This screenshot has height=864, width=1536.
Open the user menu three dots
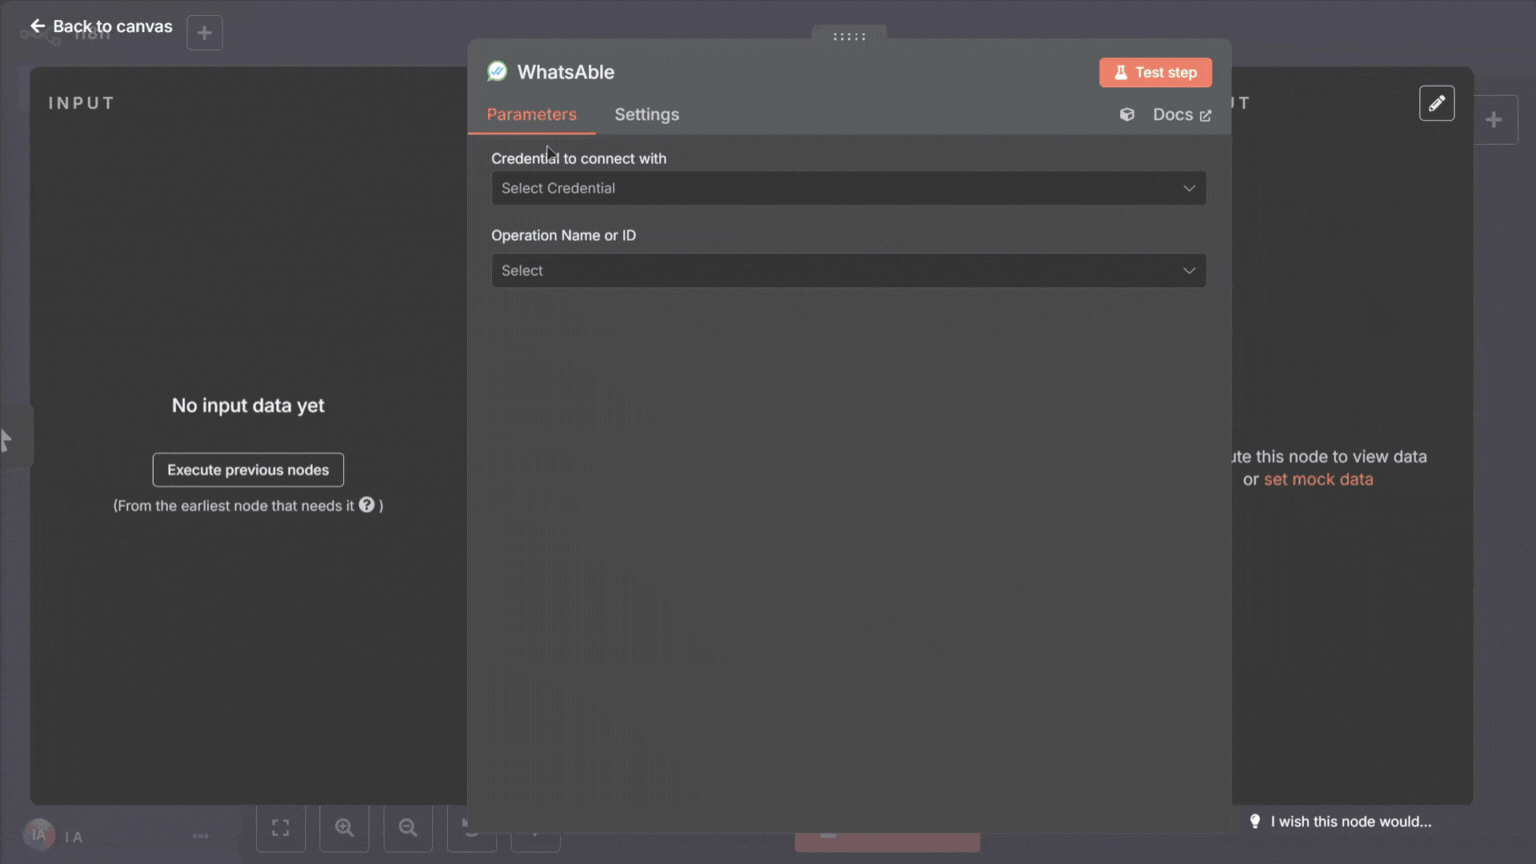click(201, 836)
